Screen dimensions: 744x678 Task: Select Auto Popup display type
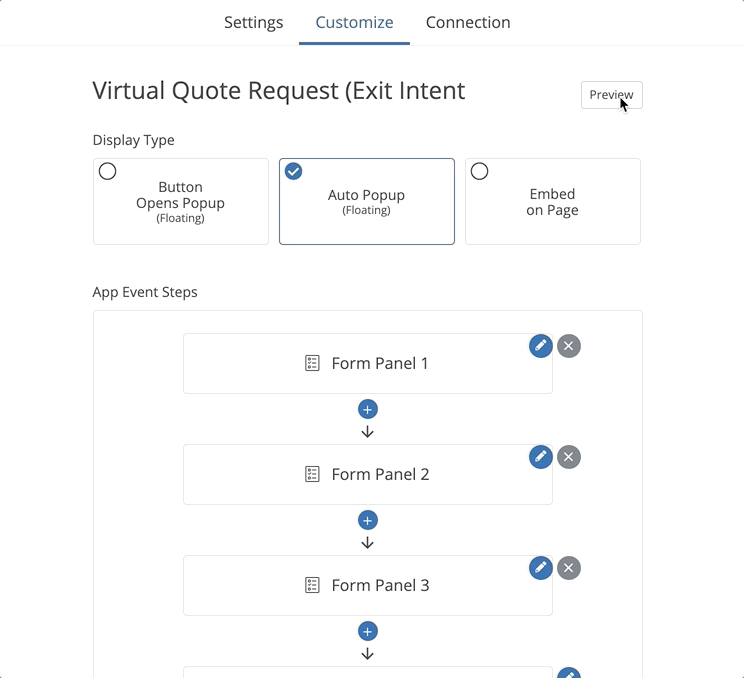coord(366,201)
